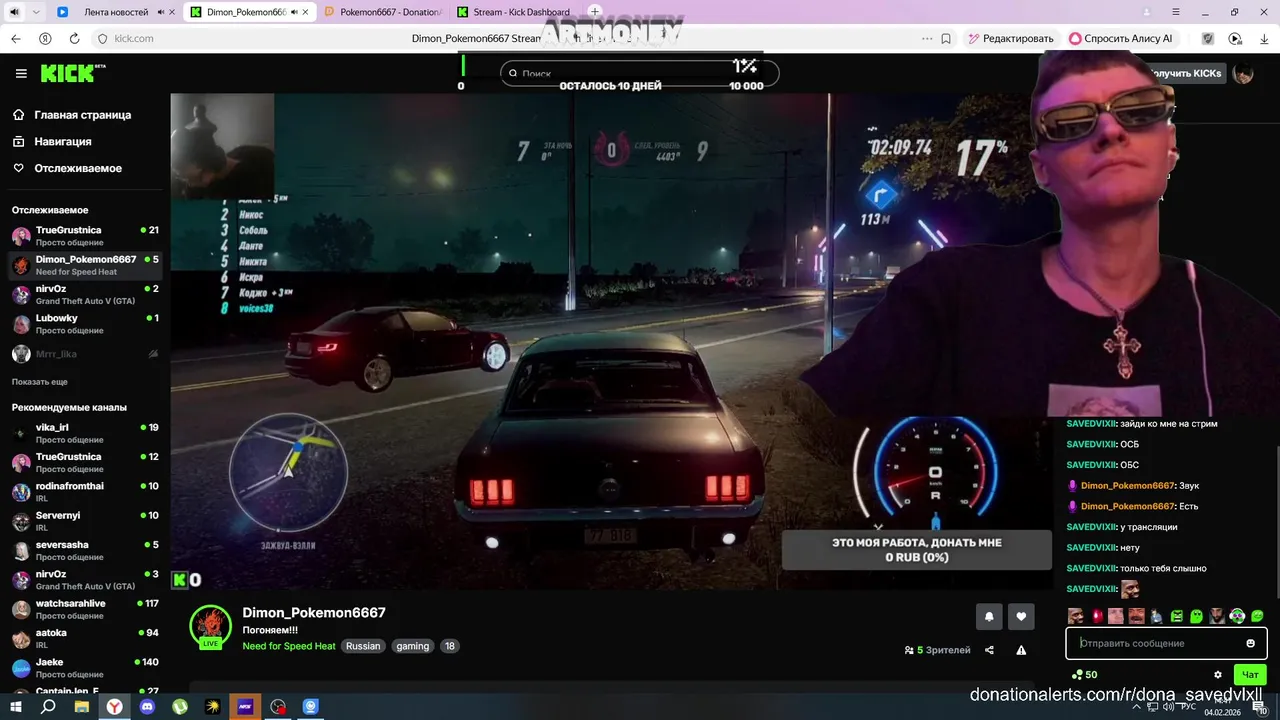Open the emoji picker in chat input
Screen dimensions: 1280x720
point(1250,643)
